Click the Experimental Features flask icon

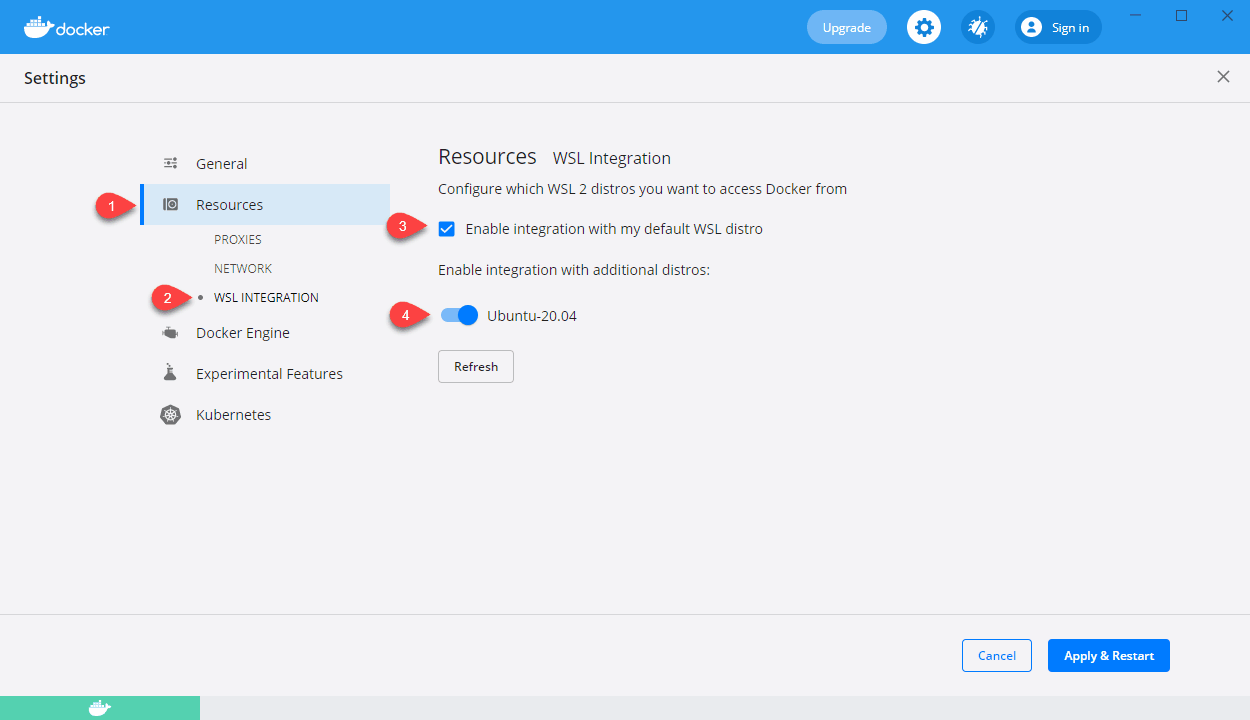171,373
